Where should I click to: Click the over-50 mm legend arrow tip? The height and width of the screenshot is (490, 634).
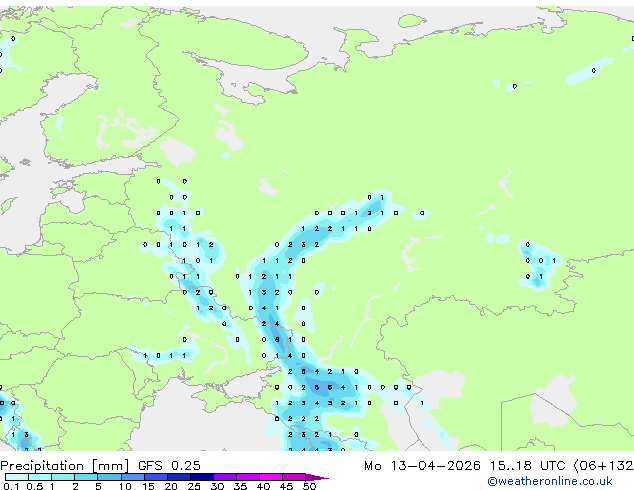pos(317,477)
